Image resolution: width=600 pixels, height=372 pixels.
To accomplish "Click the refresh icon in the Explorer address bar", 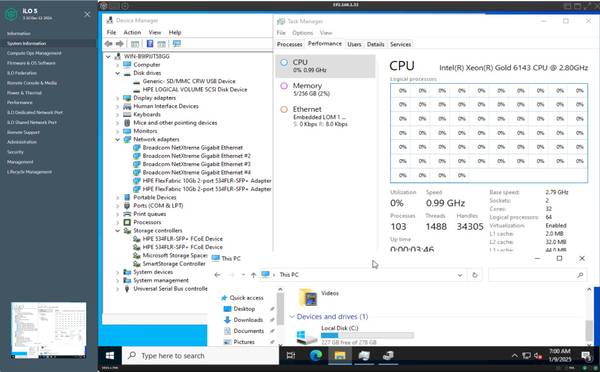I will 475,275.
